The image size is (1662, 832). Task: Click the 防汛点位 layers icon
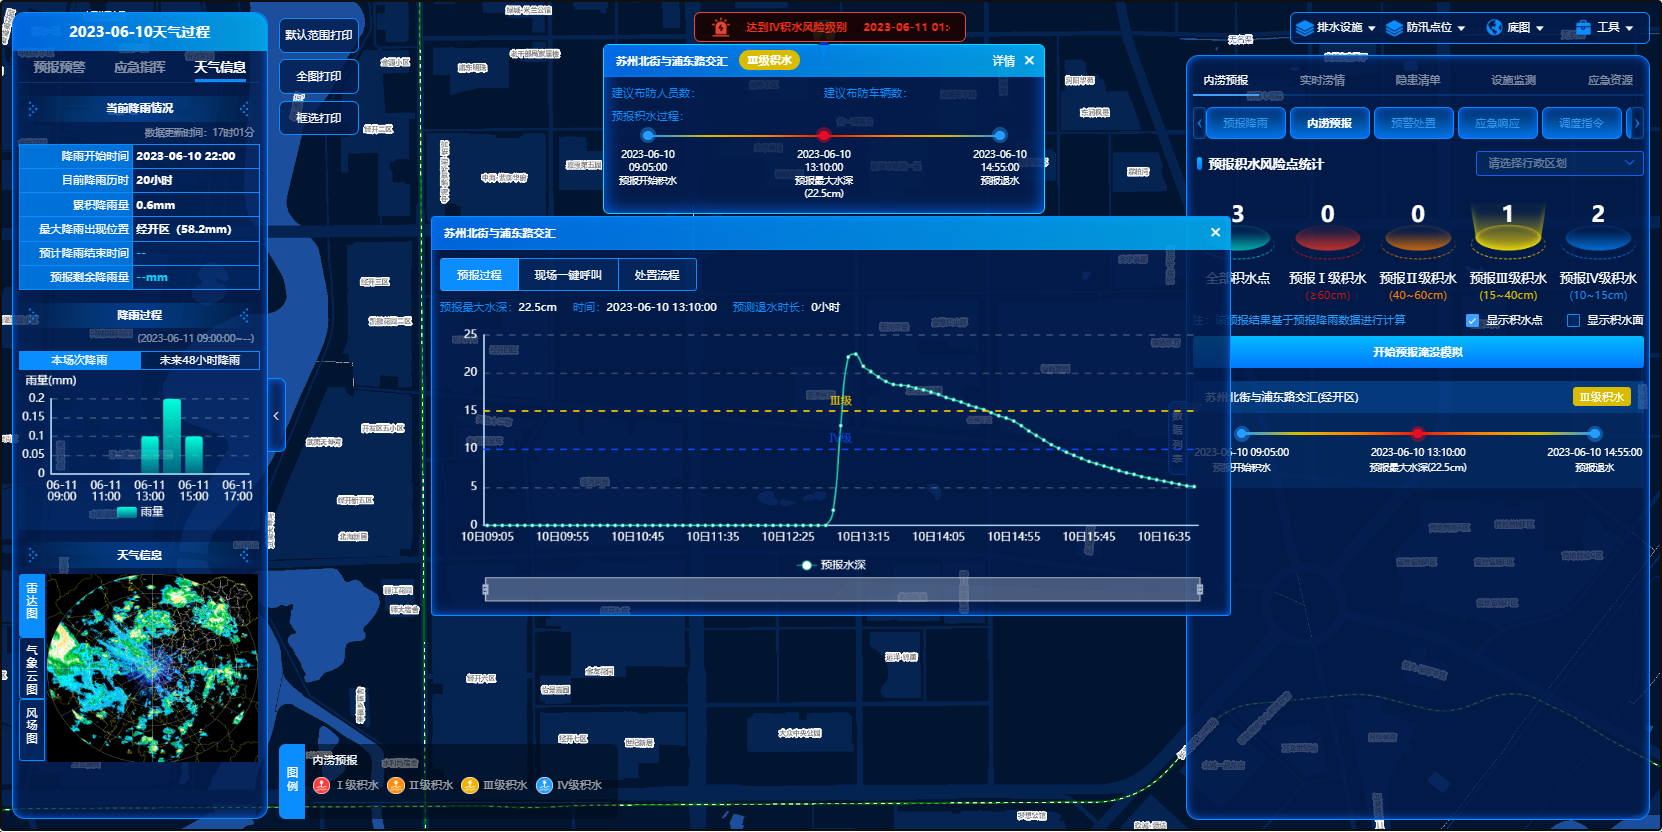(1394, 28)
